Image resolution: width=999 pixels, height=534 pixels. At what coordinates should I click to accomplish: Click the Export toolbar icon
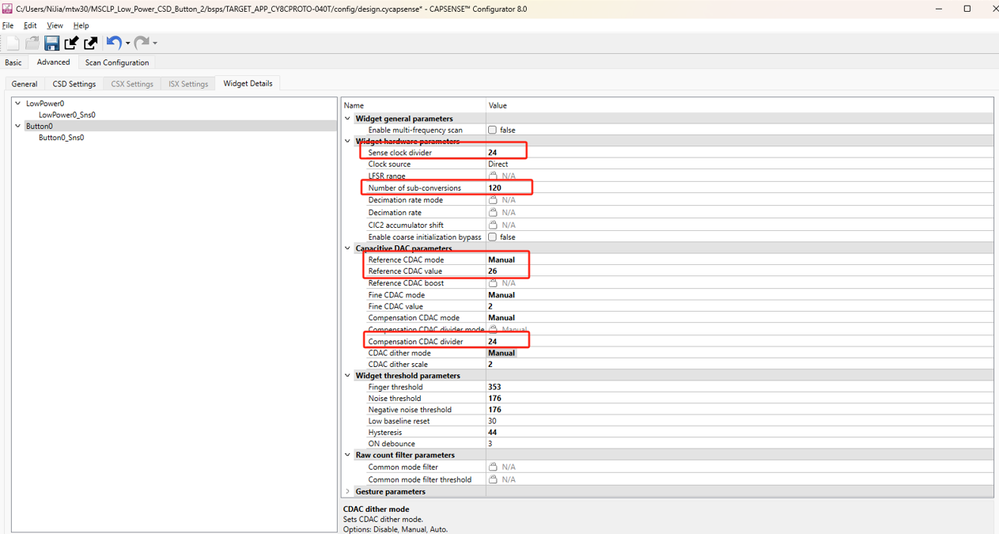(90, 43)
